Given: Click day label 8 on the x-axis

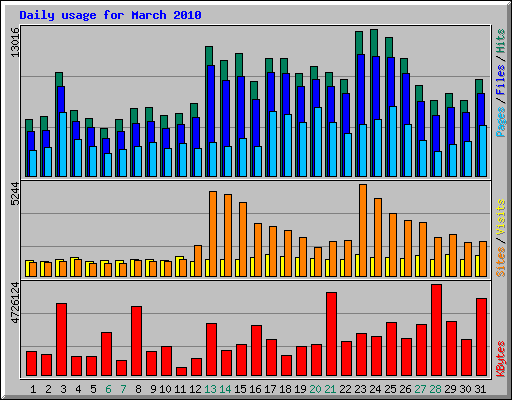Looking at the screenshot, I should pos(138,389).
